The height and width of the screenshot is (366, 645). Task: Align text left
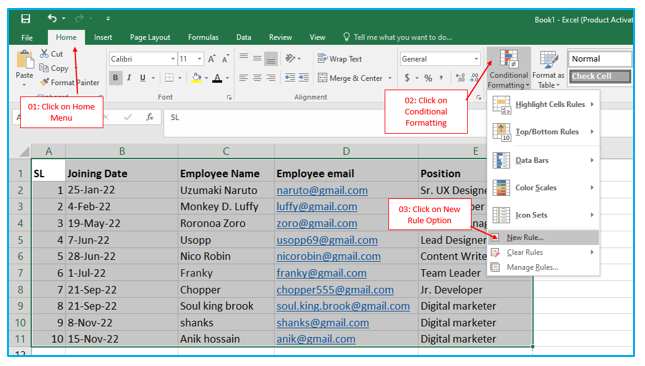[244, 78]
